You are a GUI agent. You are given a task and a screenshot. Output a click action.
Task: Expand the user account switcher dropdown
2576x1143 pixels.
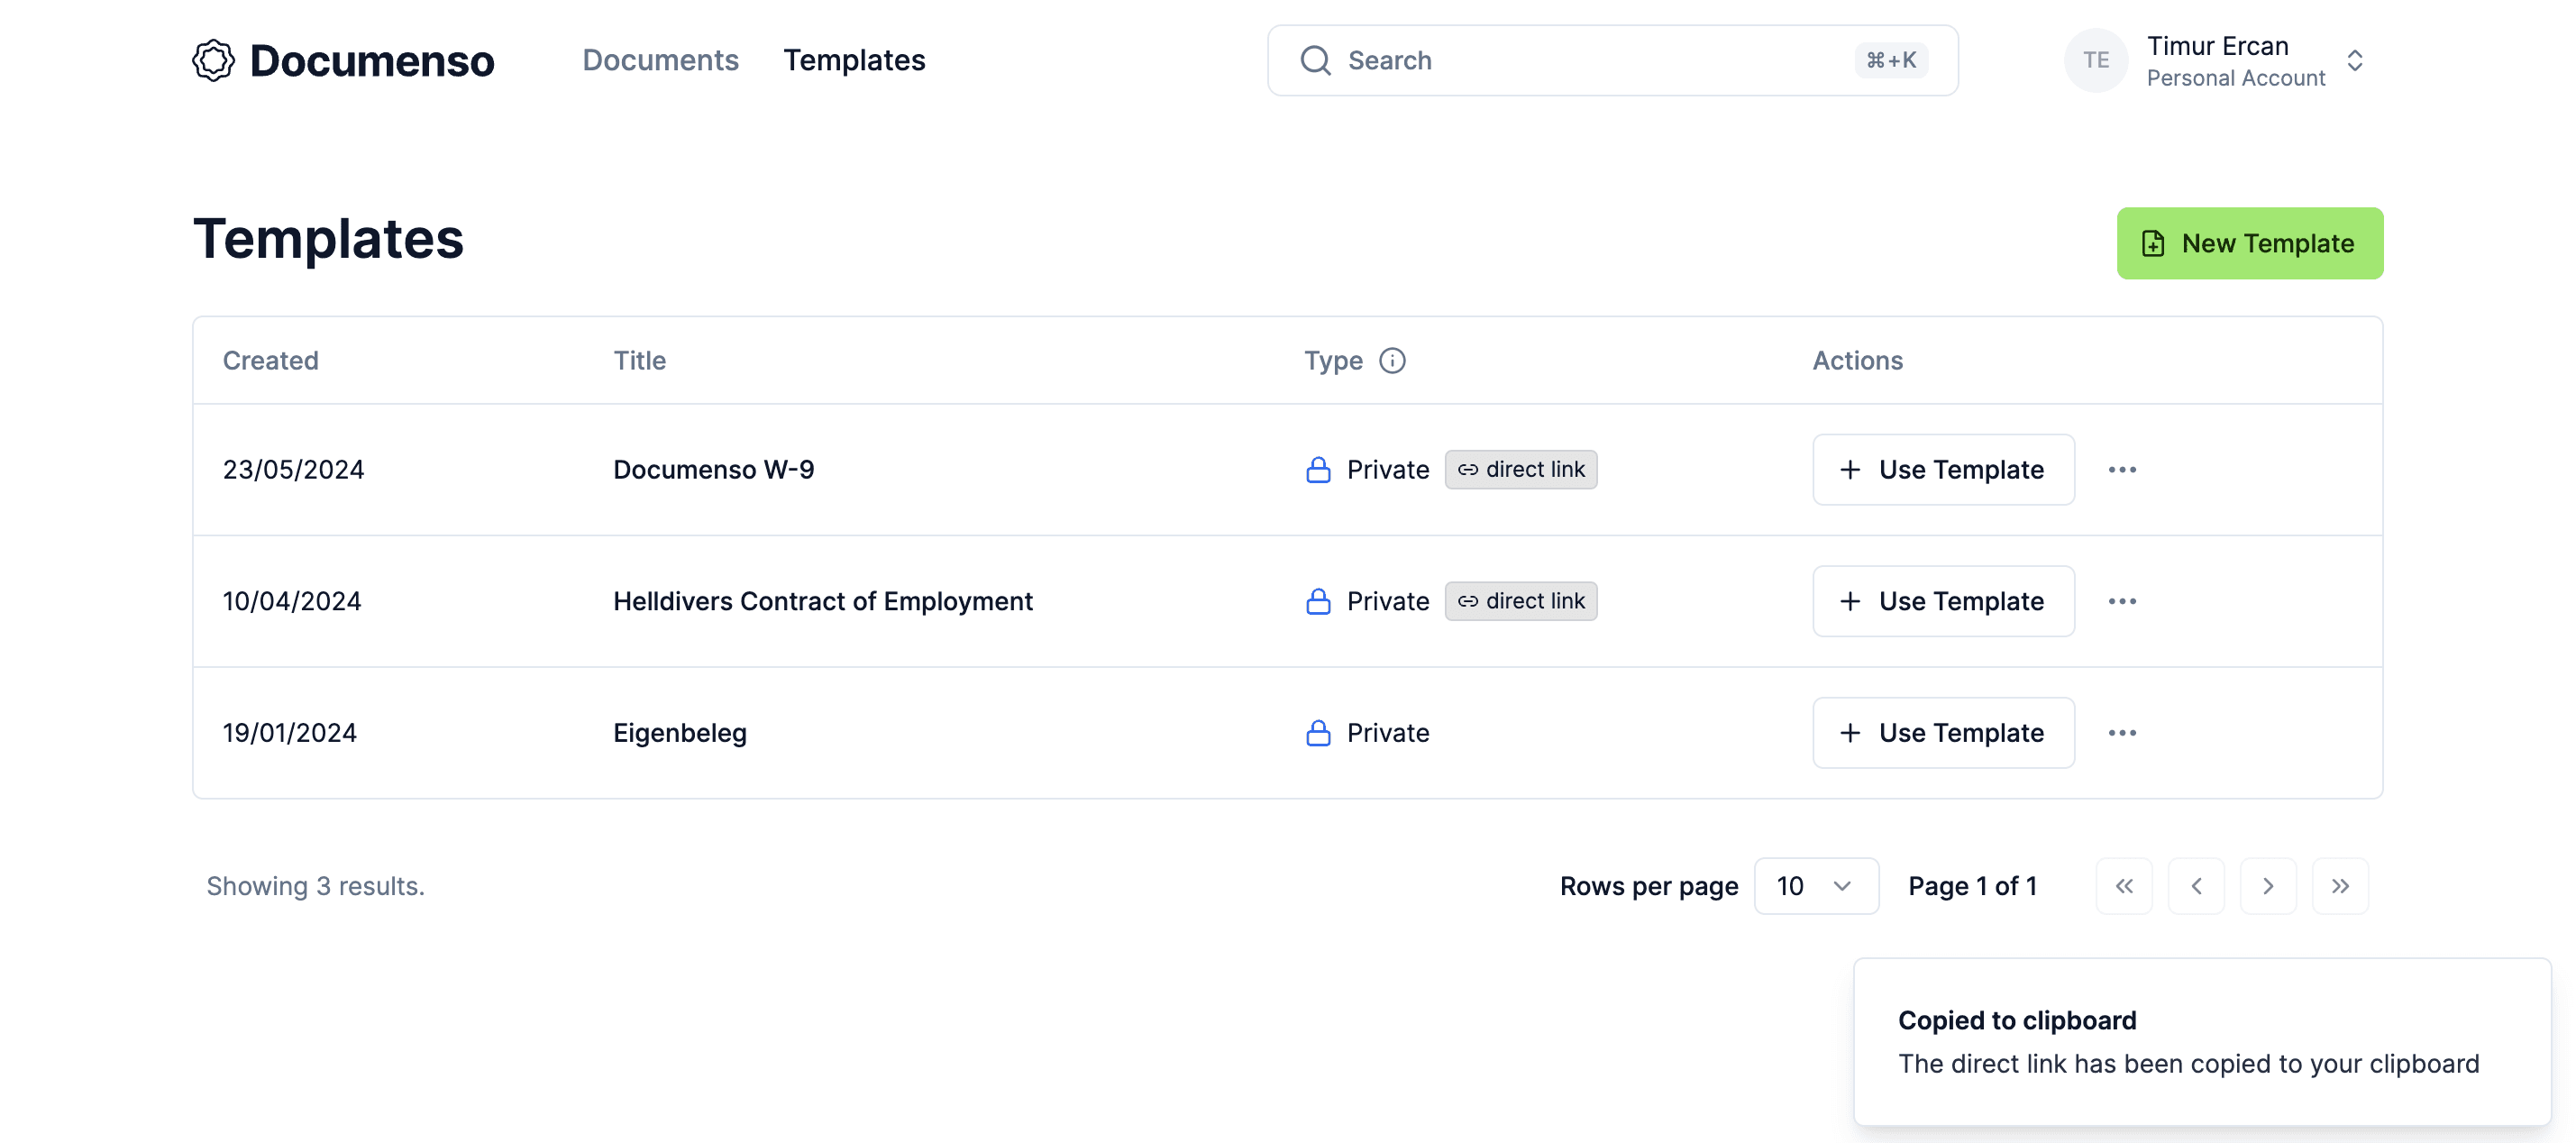pyautogui.click(x=2354, y=59)
